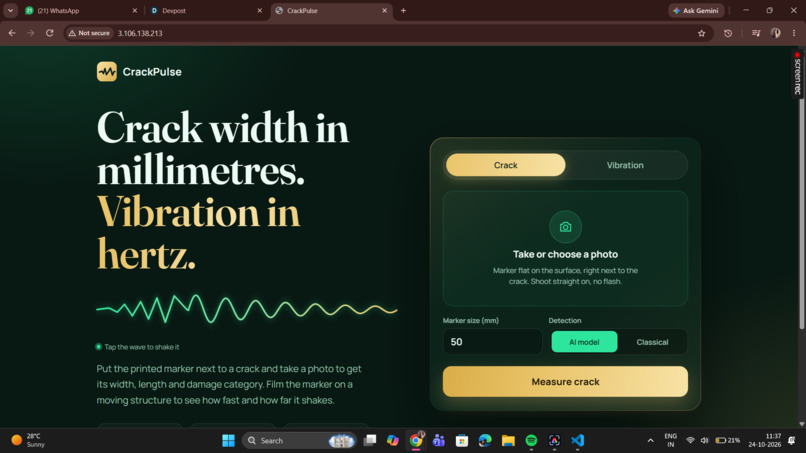806x453 pixels.
Task: Open a new browser tab
Action: [x=404, y=10]
